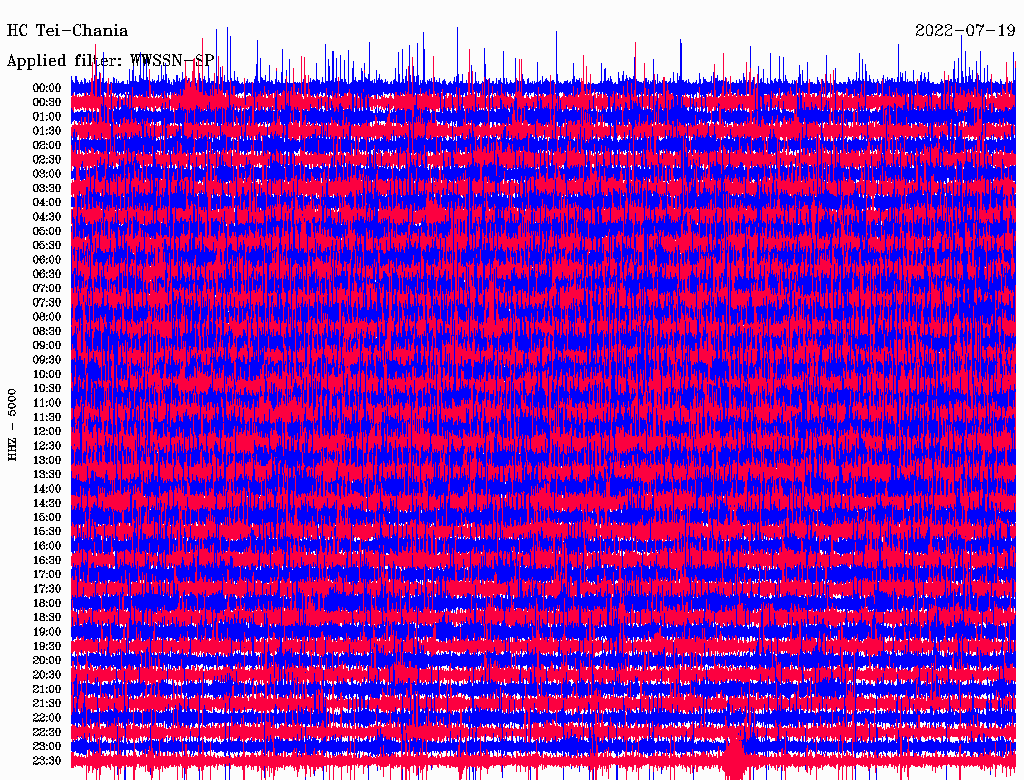Click the 16:00 time label
This screenshot has height=780, width=1024.
[x=47, y=545]
